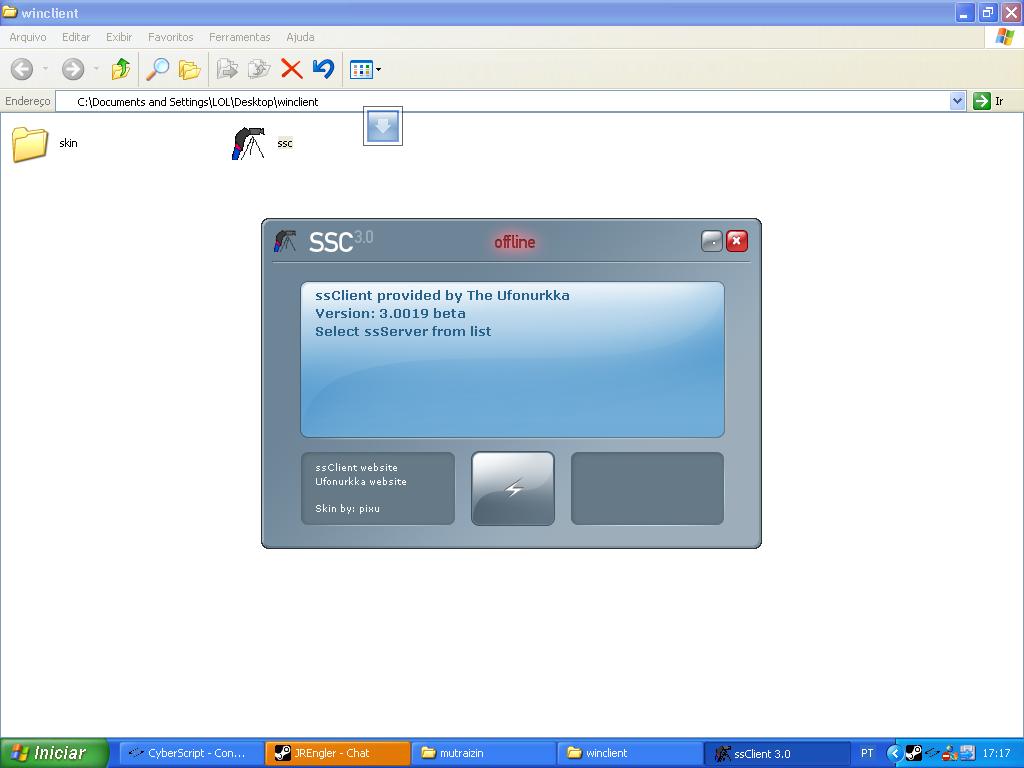Image resolution: width=1024 pixels, height=768 pixels.
Task: Switch to winclient taskbar item
Action: click(630, 753)
